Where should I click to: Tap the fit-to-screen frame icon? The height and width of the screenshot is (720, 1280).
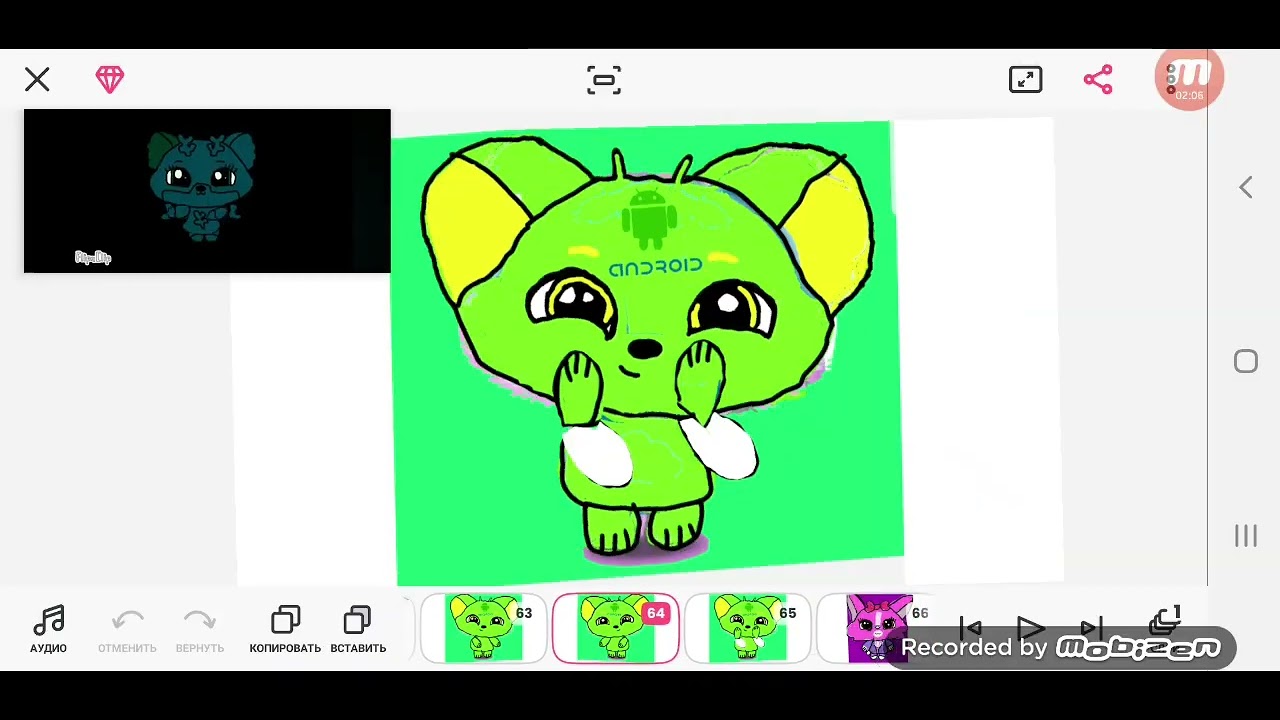tap(604, 80)
